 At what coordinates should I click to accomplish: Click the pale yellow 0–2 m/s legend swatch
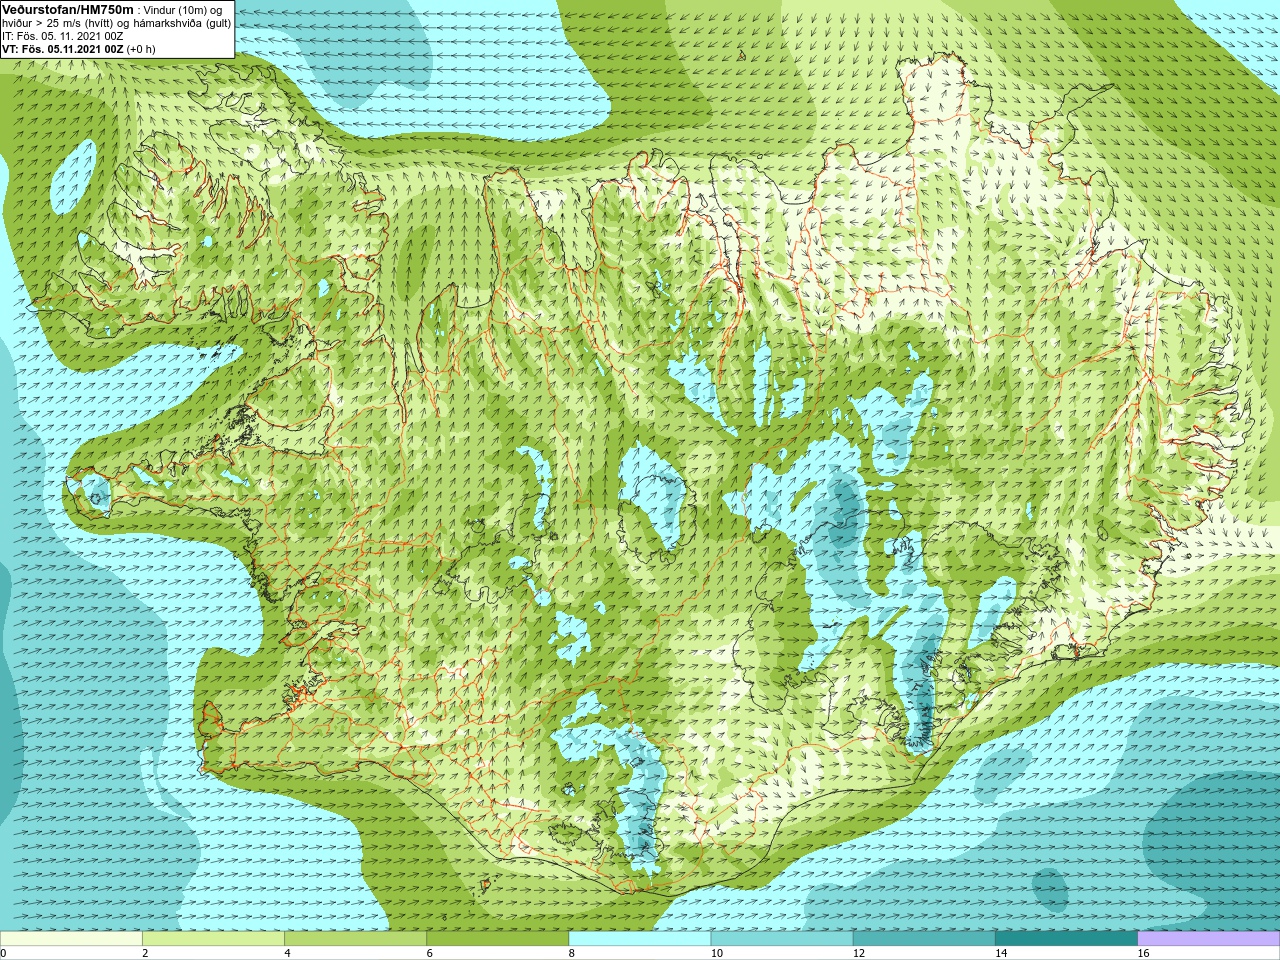(x=71, y=939)
